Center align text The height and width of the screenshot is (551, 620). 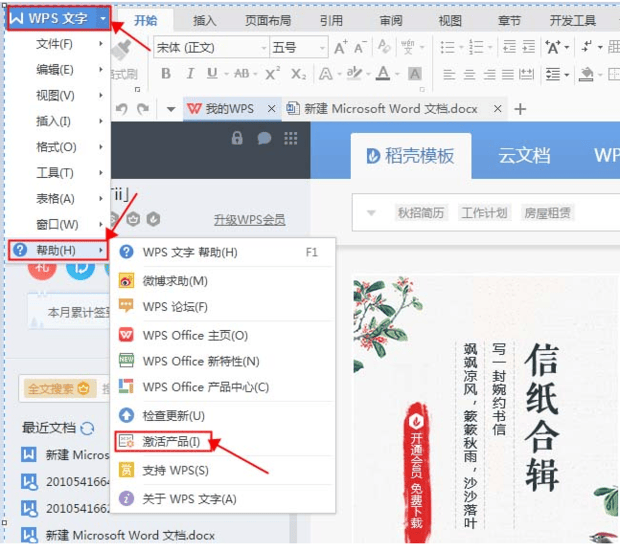[x=469, y=74]
